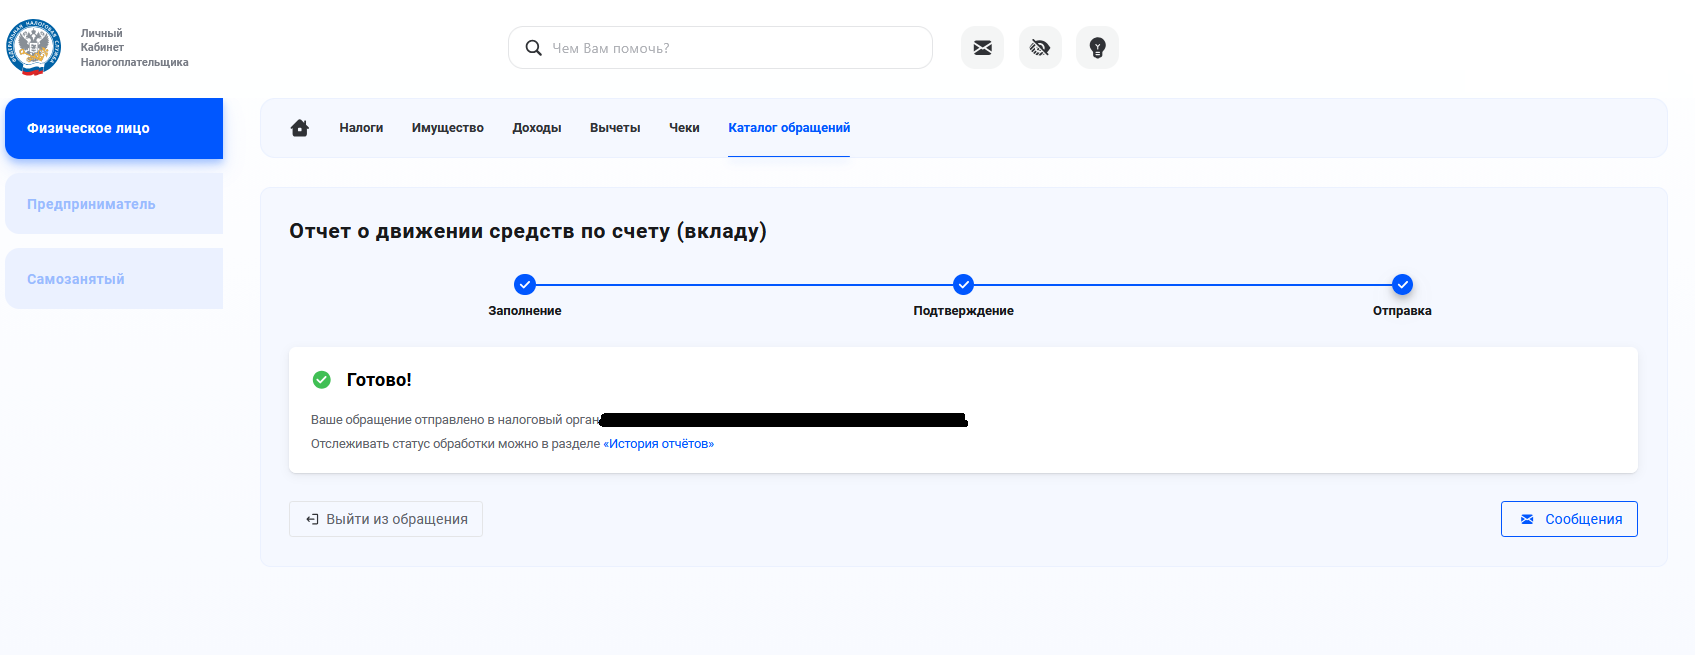Open the «История отчётов» link
1695x655 pixels.
click(x=658, y=444)
